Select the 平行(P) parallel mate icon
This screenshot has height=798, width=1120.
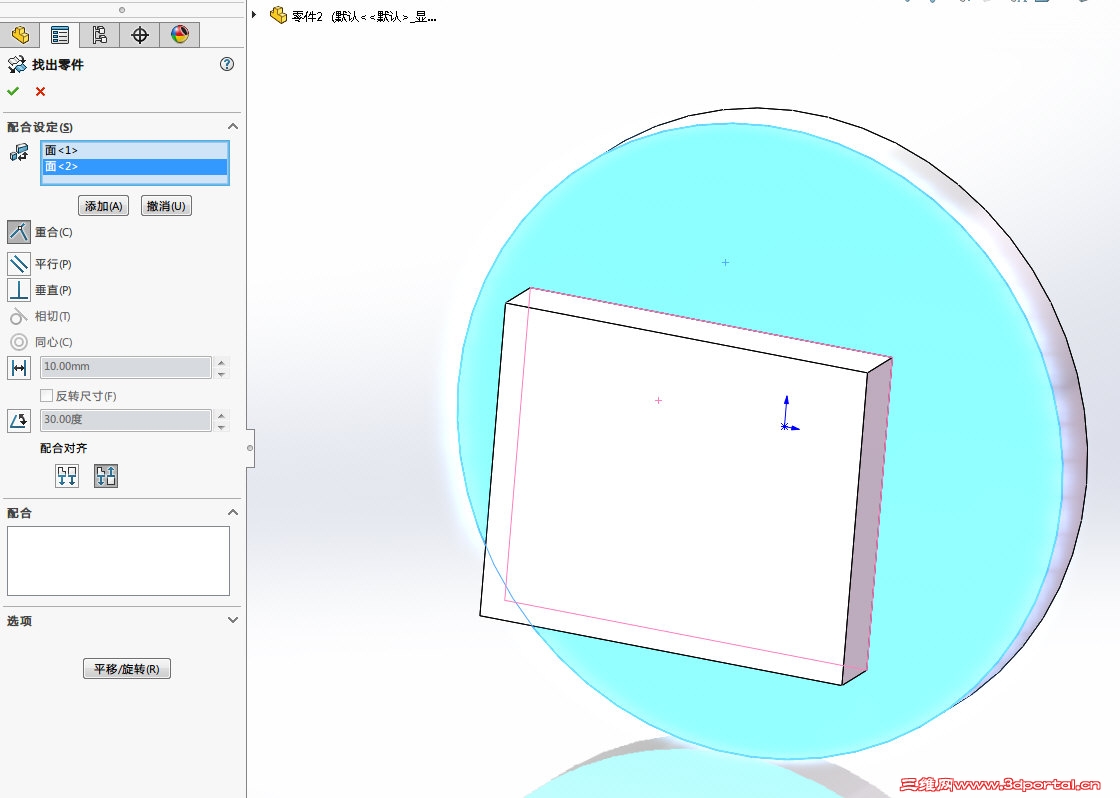pos(19,264)
